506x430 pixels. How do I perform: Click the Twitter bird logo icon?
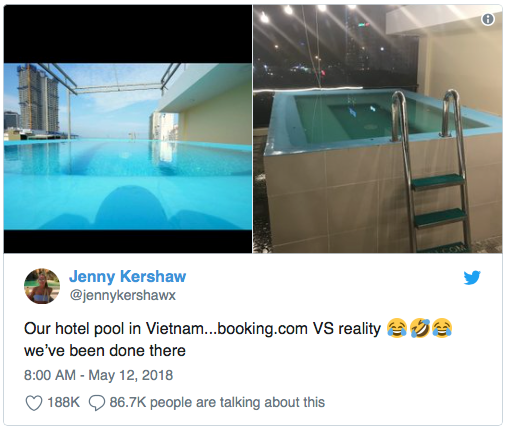coord(472,277)
